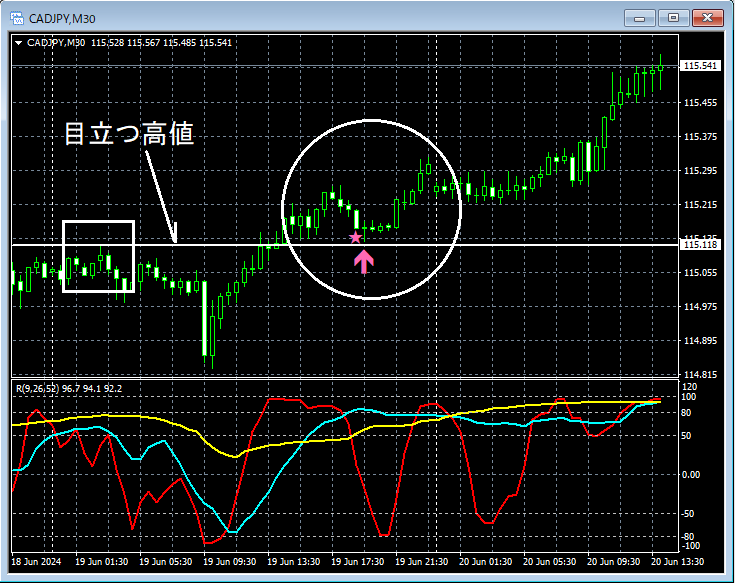Click the 19 Jun 01:30 time label
The image size is (736, 583).
click(101, 562)
